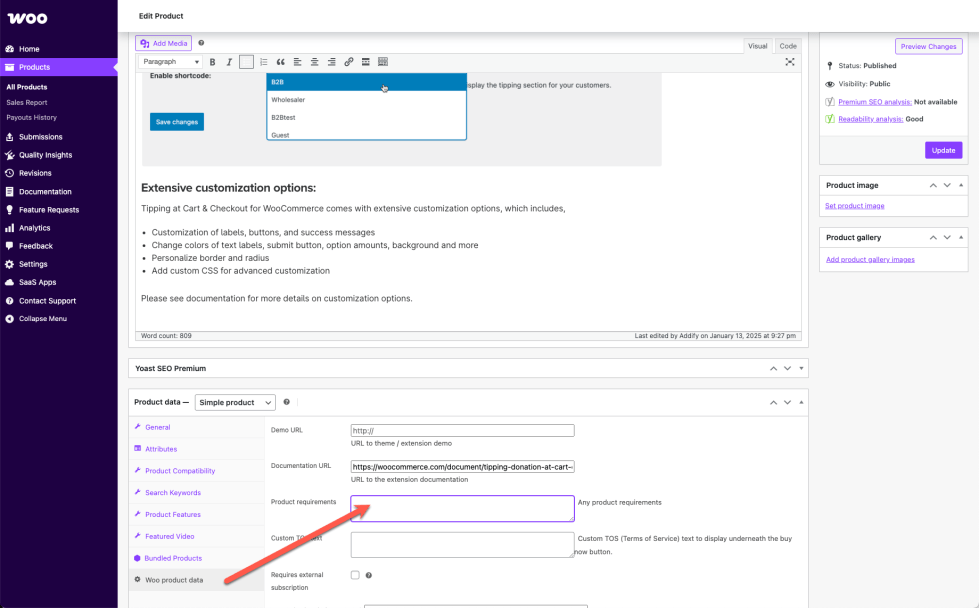This screenshot has width=979, height=608.
Task: Click the Update button
Action: (x=943, y=150)
